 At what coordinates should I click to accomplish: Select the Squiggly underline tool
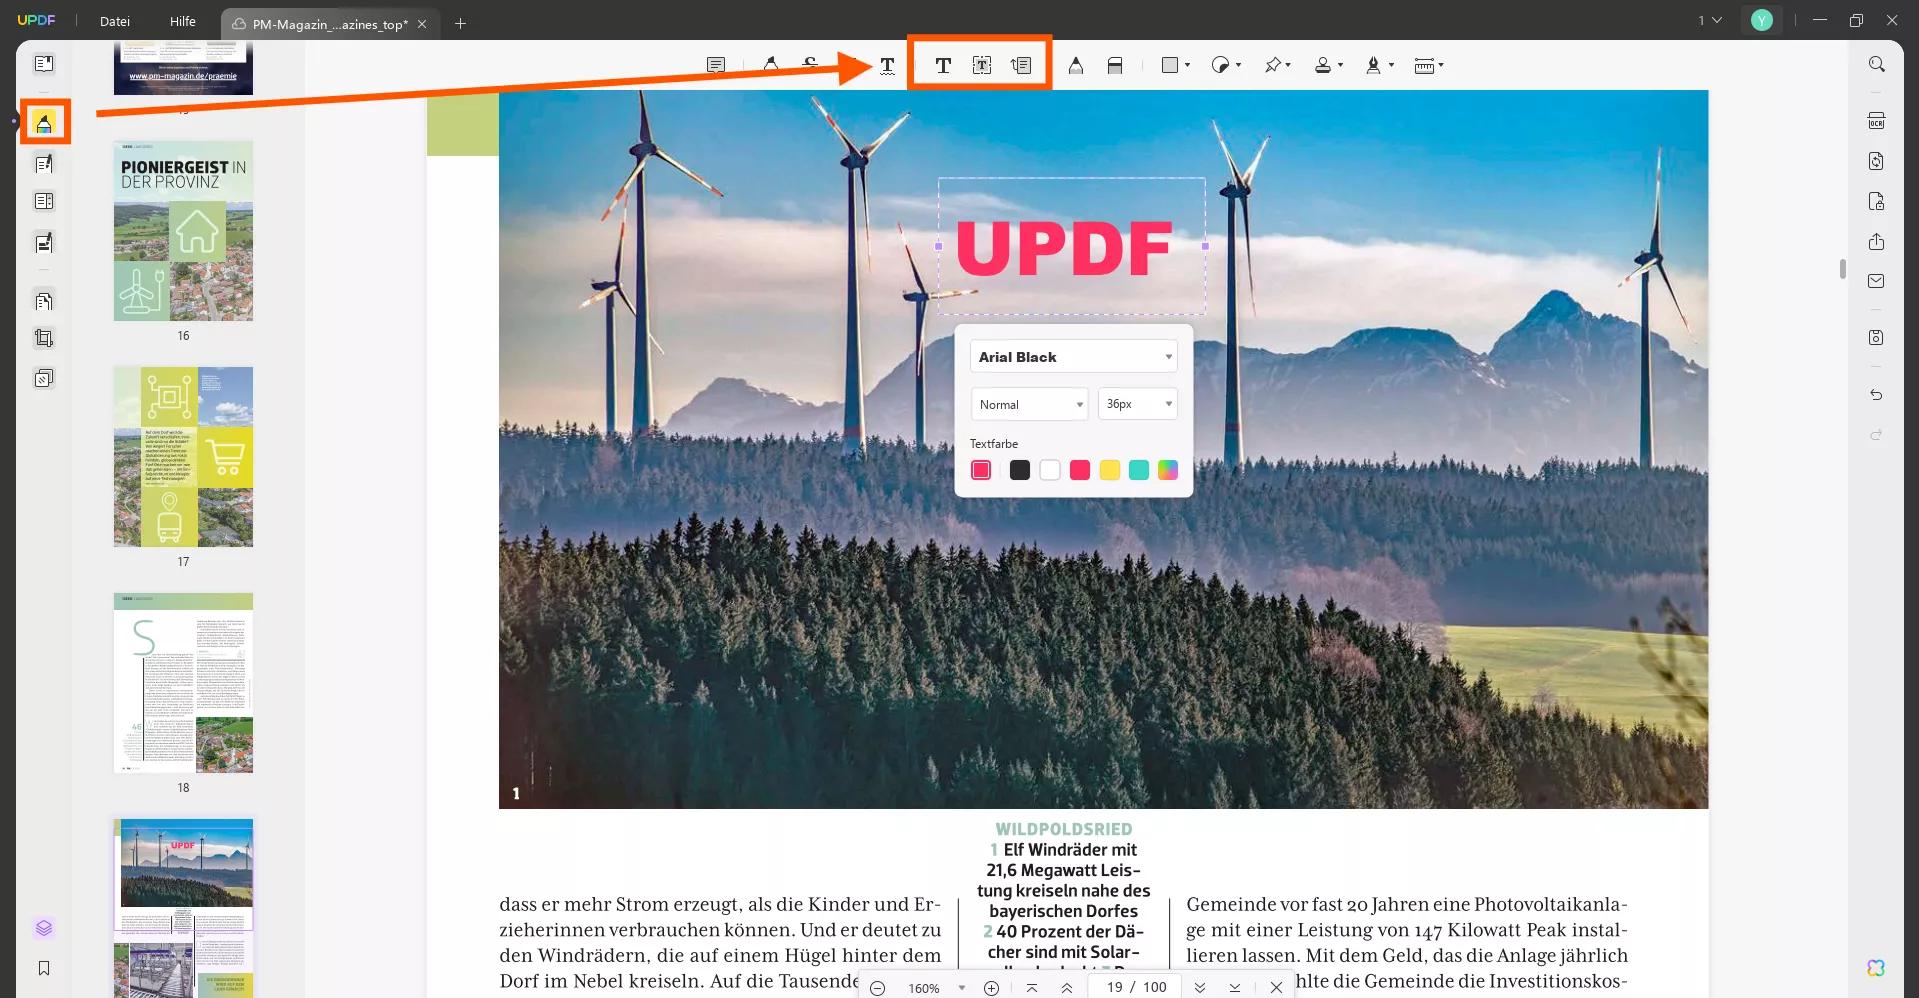click(x=887, y=65)
